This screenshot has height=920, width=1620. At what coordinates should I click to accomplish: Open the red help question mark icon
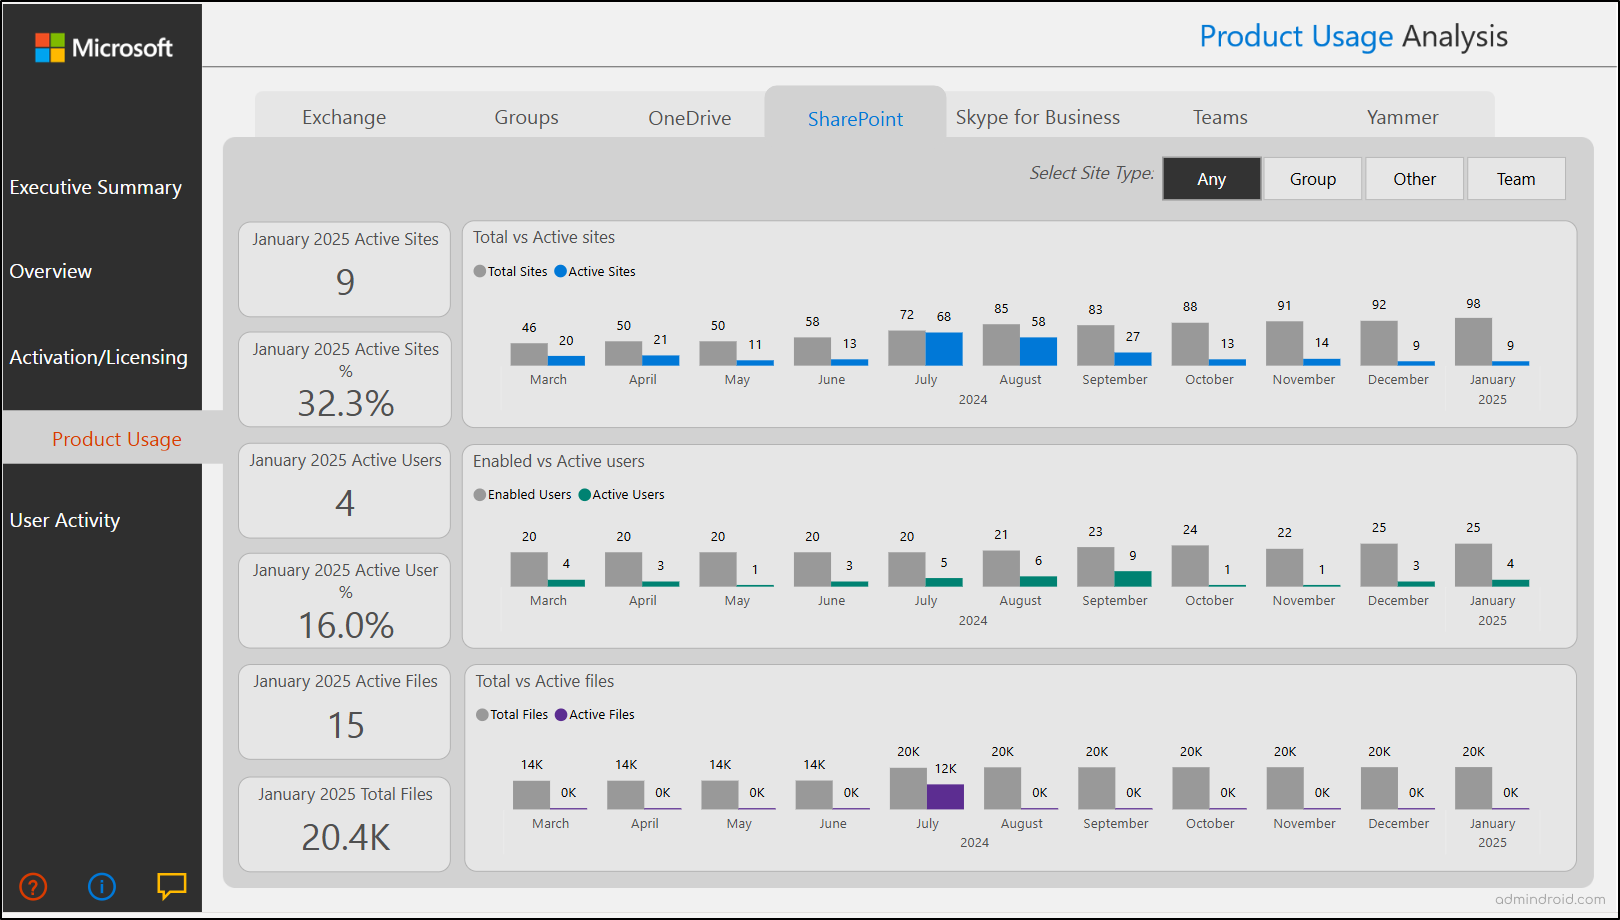click(33, 886)
